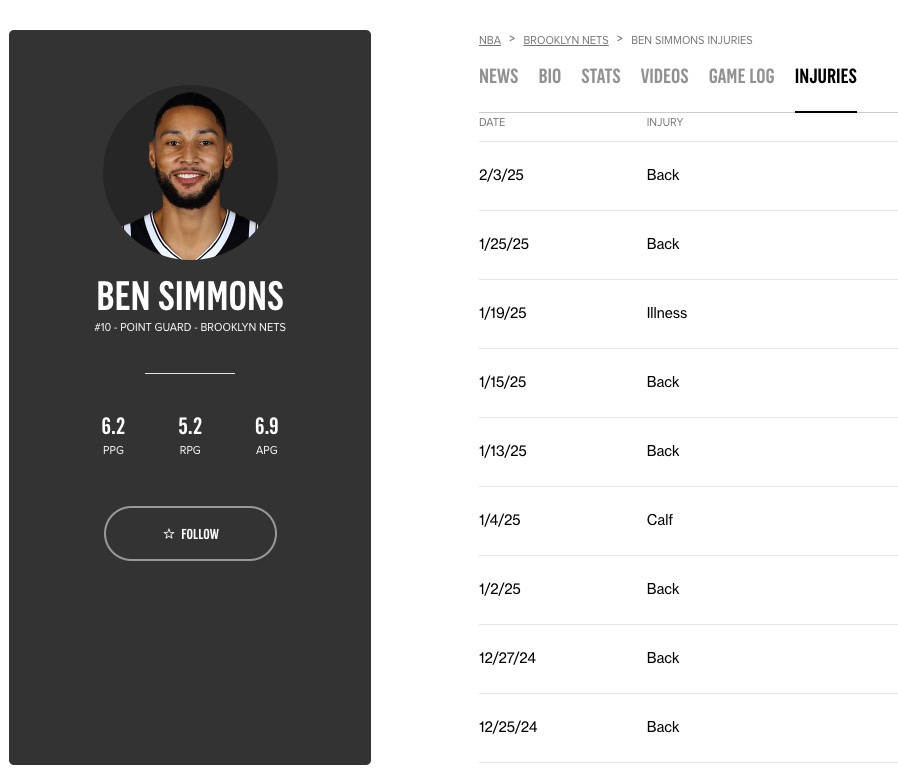The height and width of the screenshot is (772, 898).
Task: Follow Ben Simmons
Action: (190, 533)
